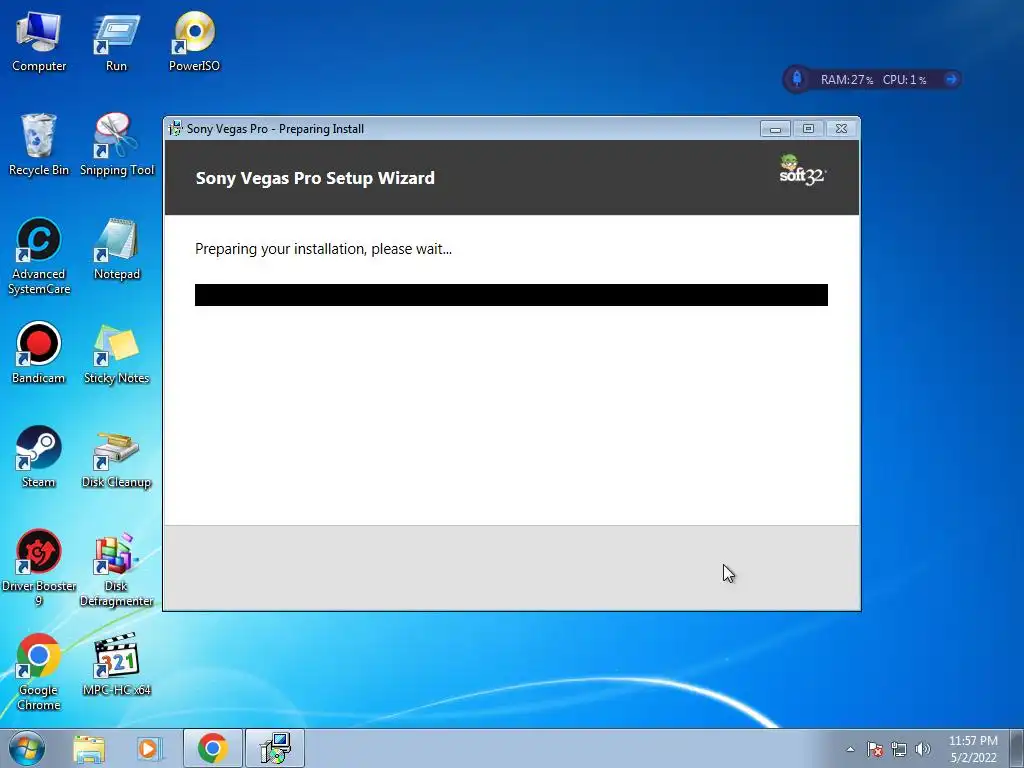The image size is (1024, 768).
Task: Click the installer icon in title bar
Action: tap(175, 129)
